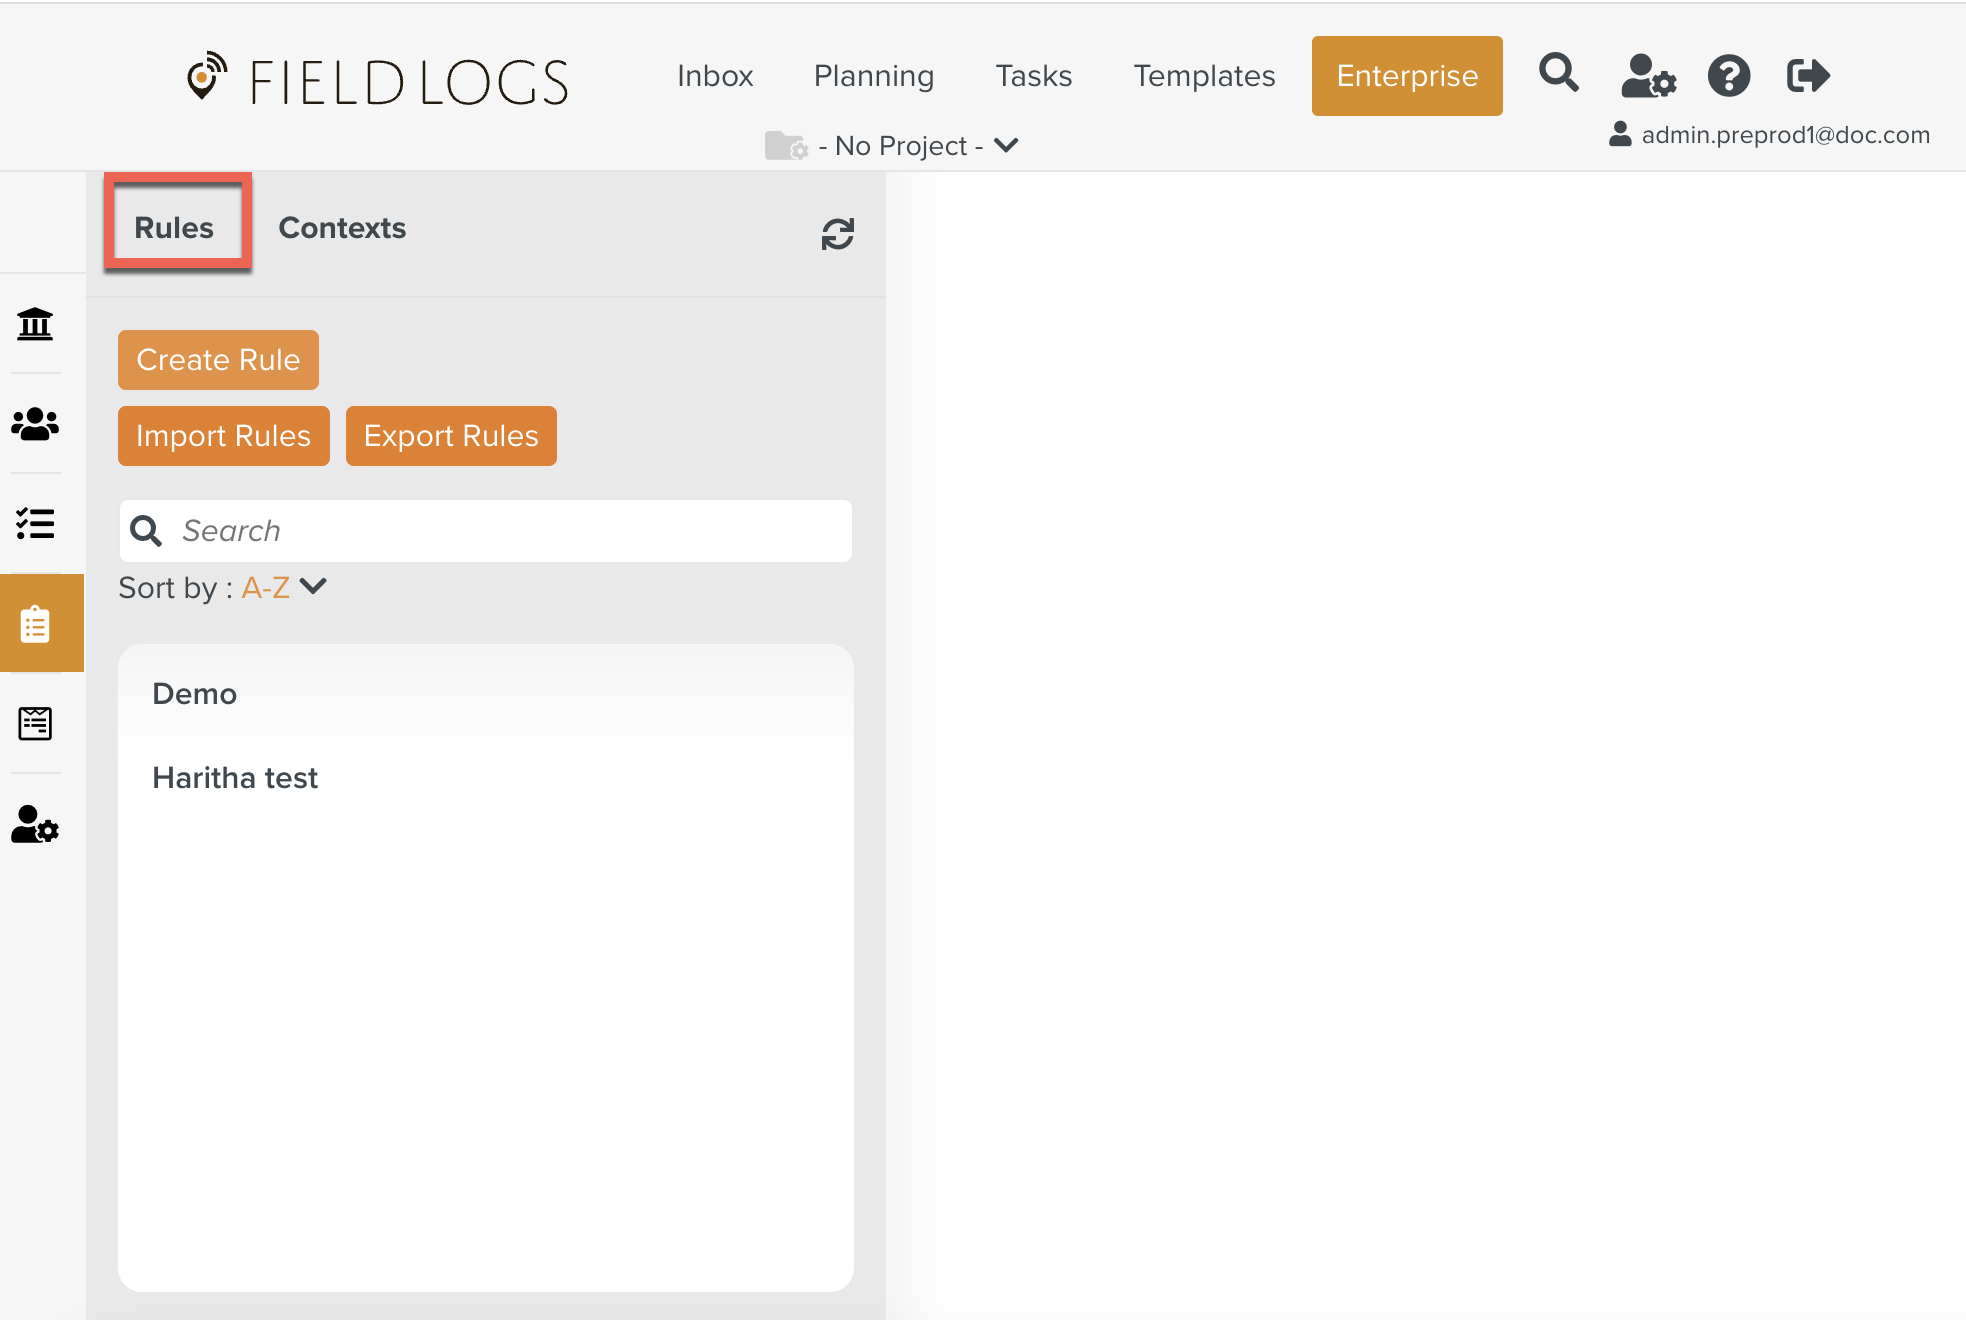Click the Export Rules button
This screenshot has height=1320, width=1966.
click(451, 436)
